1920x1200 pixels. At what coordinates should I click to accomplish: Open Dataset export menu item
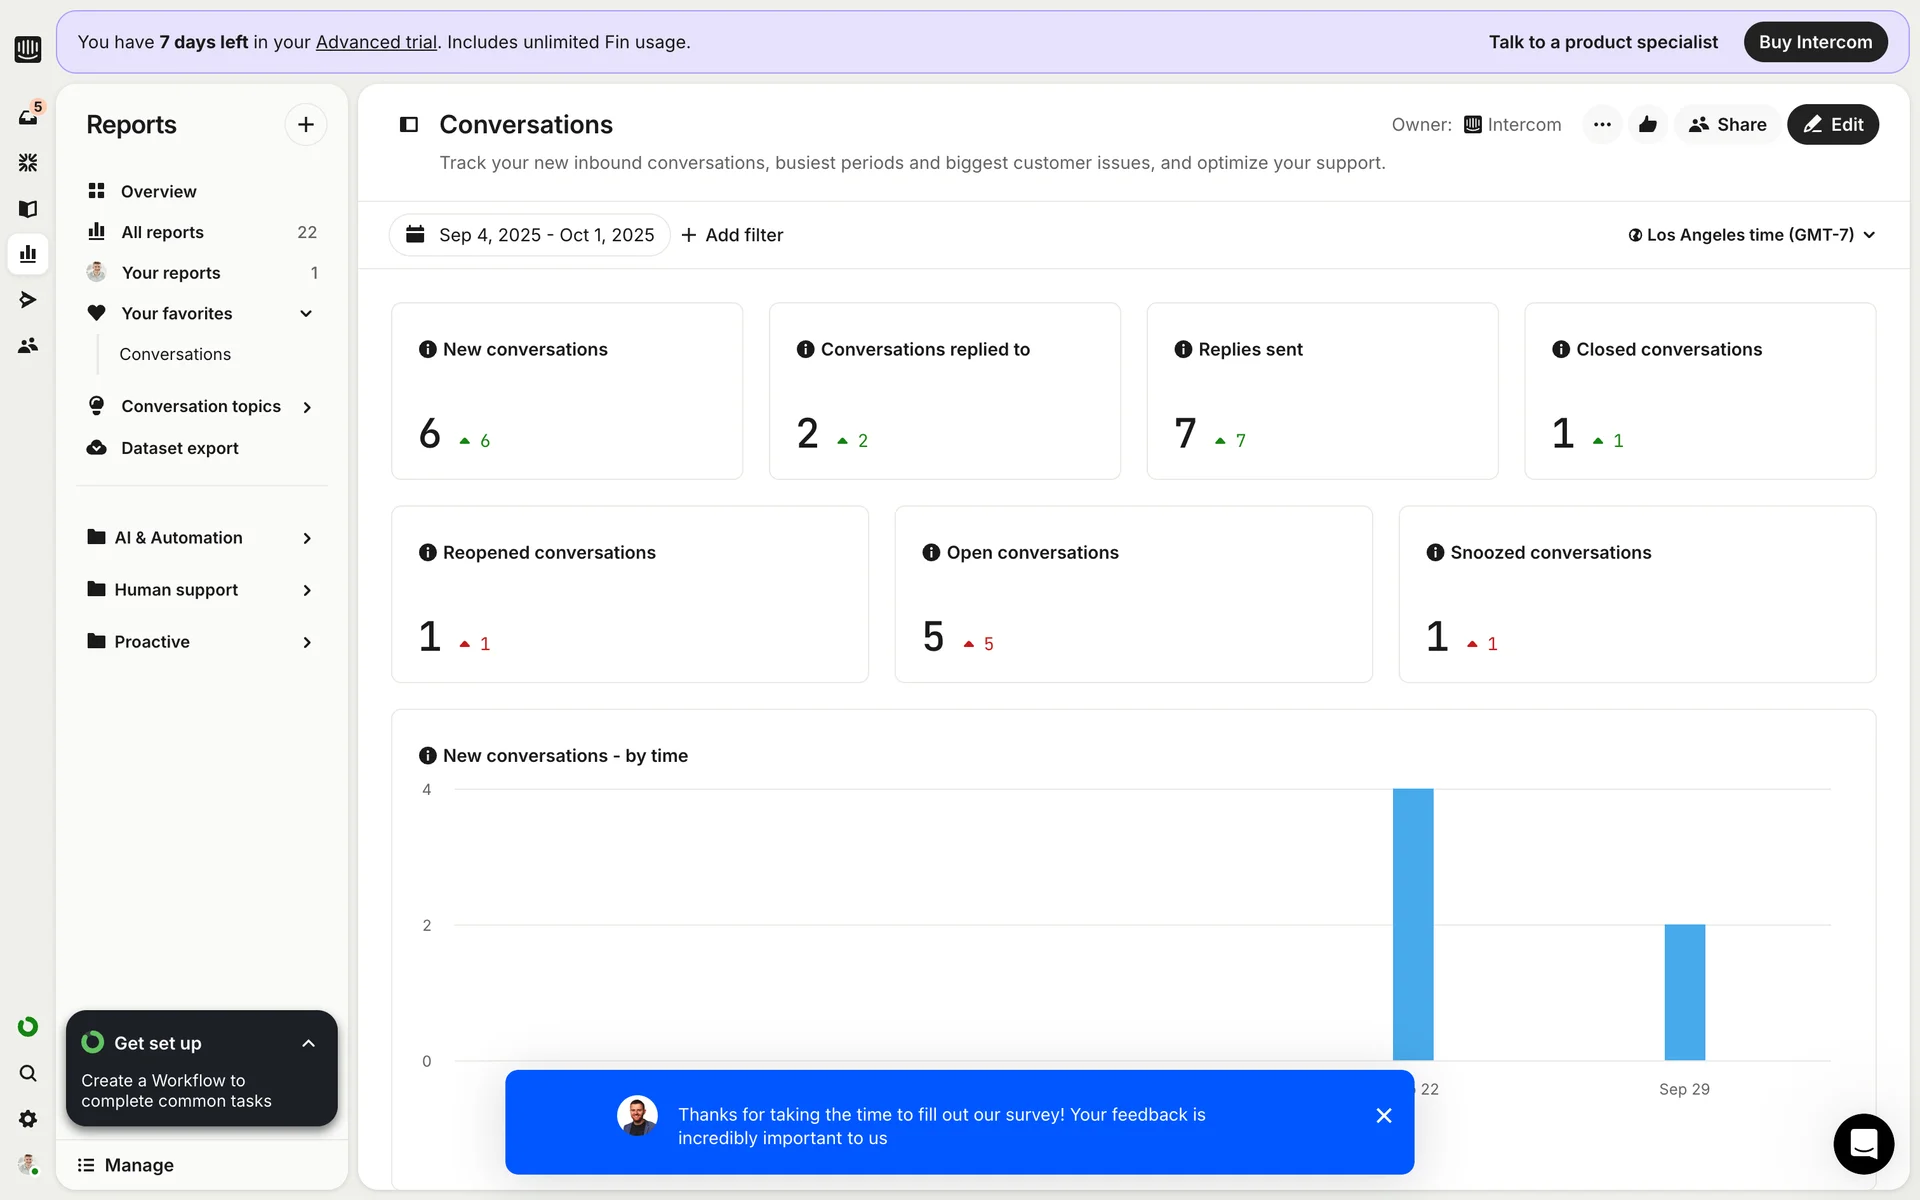click(179, 448)
